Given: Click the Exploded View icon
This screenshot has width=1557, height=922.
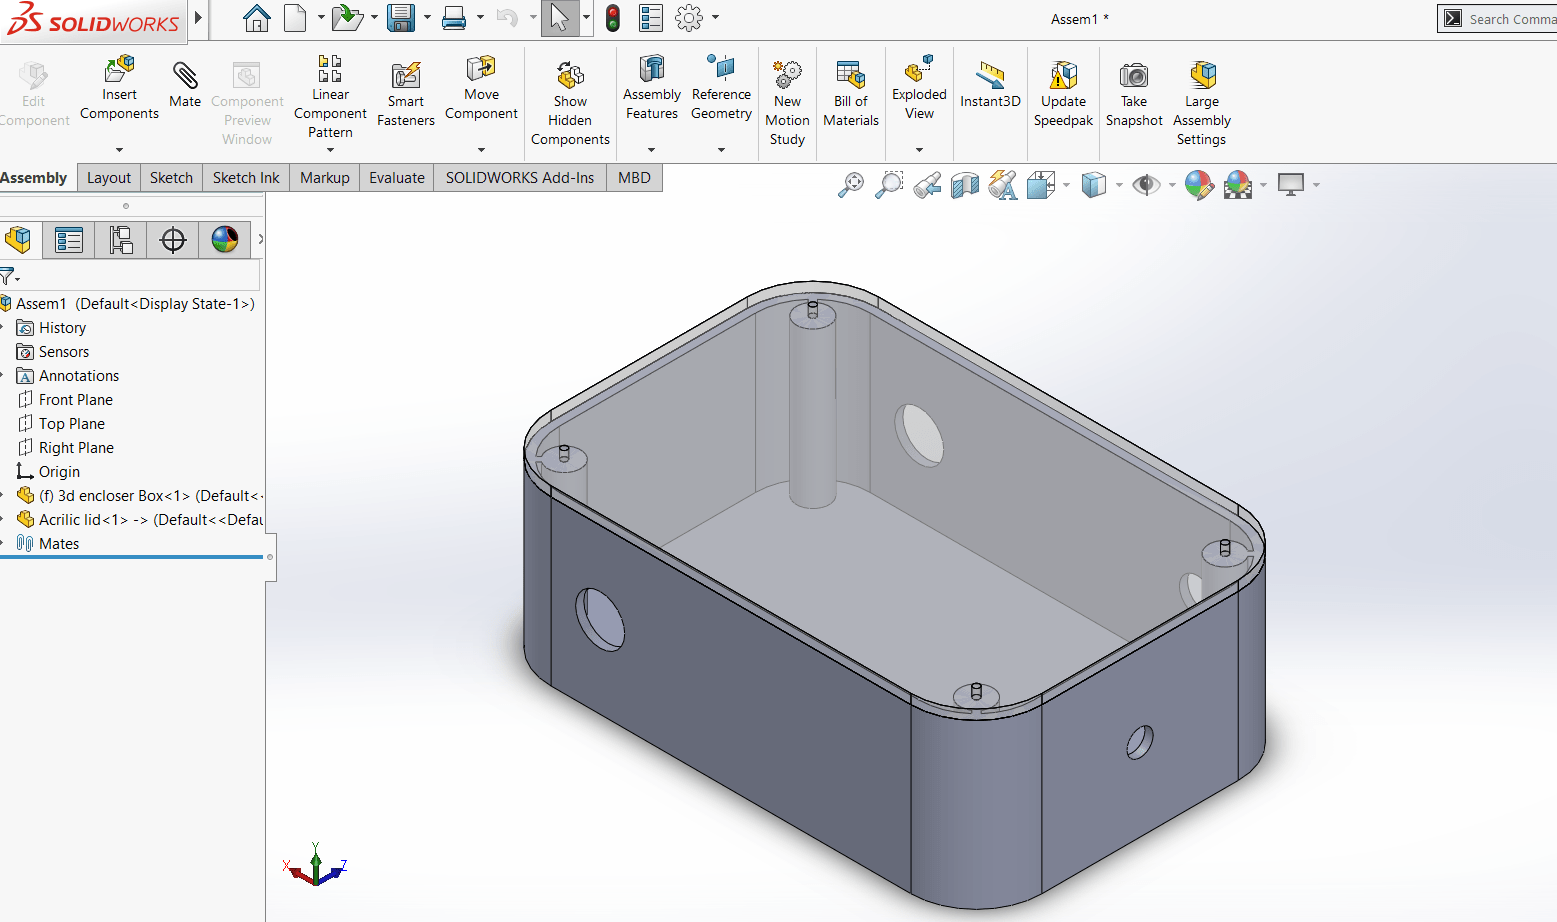Looking at the screenshot, I should point(919,68).
